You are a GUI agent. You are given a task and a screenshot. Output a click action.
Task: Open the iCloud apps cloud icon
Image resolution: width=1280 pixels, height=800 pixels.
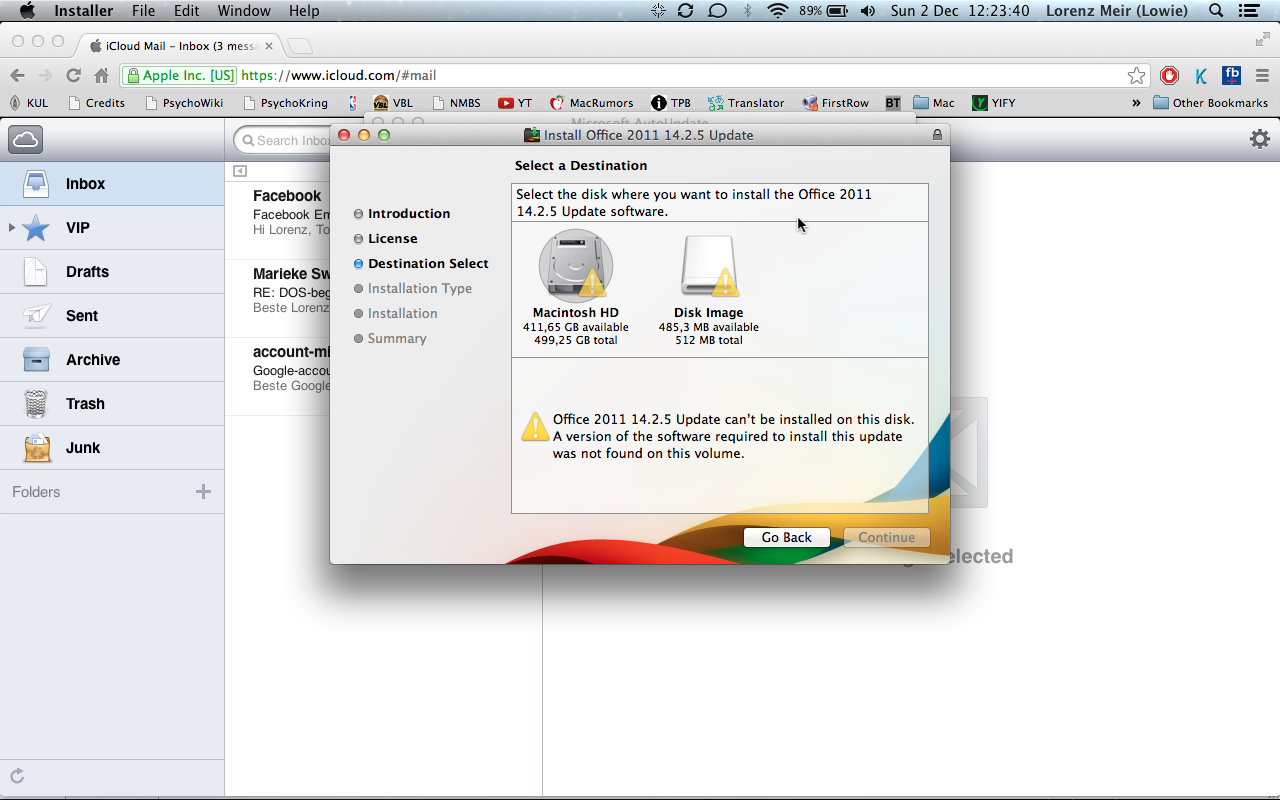point(26,140)
